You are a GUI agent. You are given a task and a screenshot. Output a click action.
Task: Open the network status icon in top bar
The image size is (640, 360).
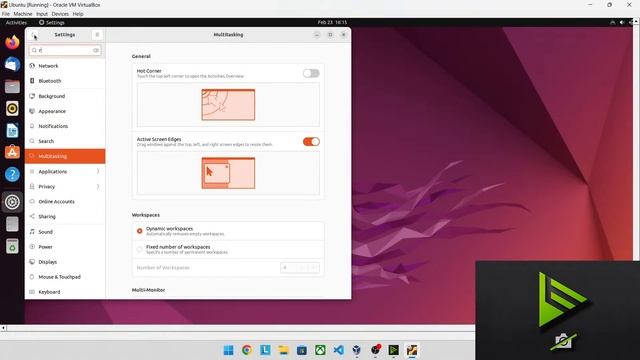pyautogui.click(x=613, y=22)
